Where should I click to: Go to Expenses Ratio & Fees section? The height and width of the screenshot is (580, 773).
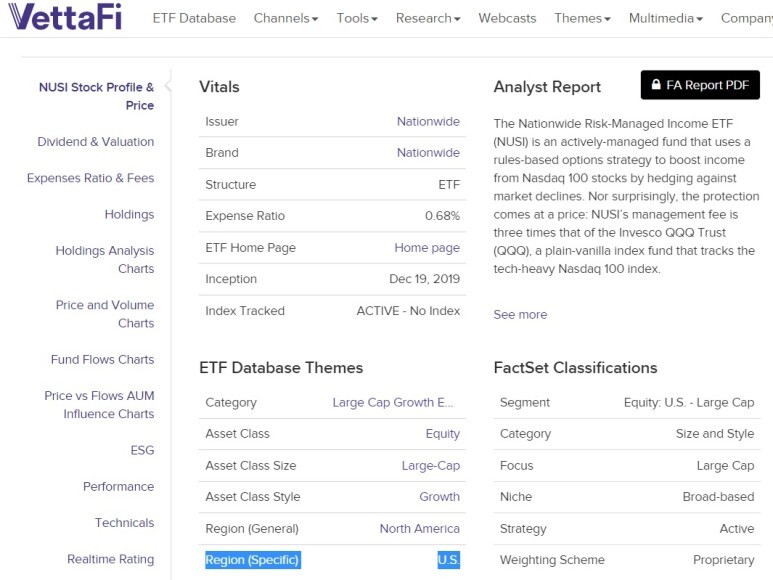pos(91,178)
